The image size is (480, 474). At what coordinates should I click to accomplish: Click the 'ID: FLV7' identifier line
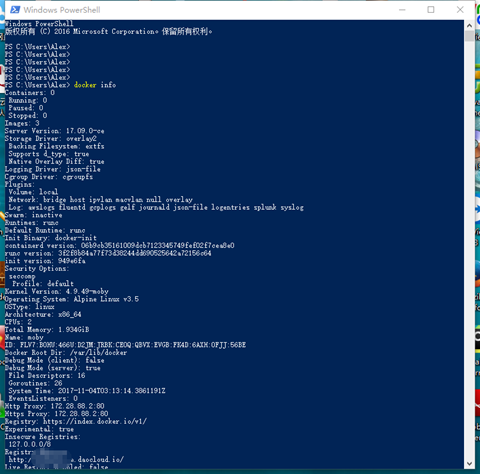pos(125,345)
